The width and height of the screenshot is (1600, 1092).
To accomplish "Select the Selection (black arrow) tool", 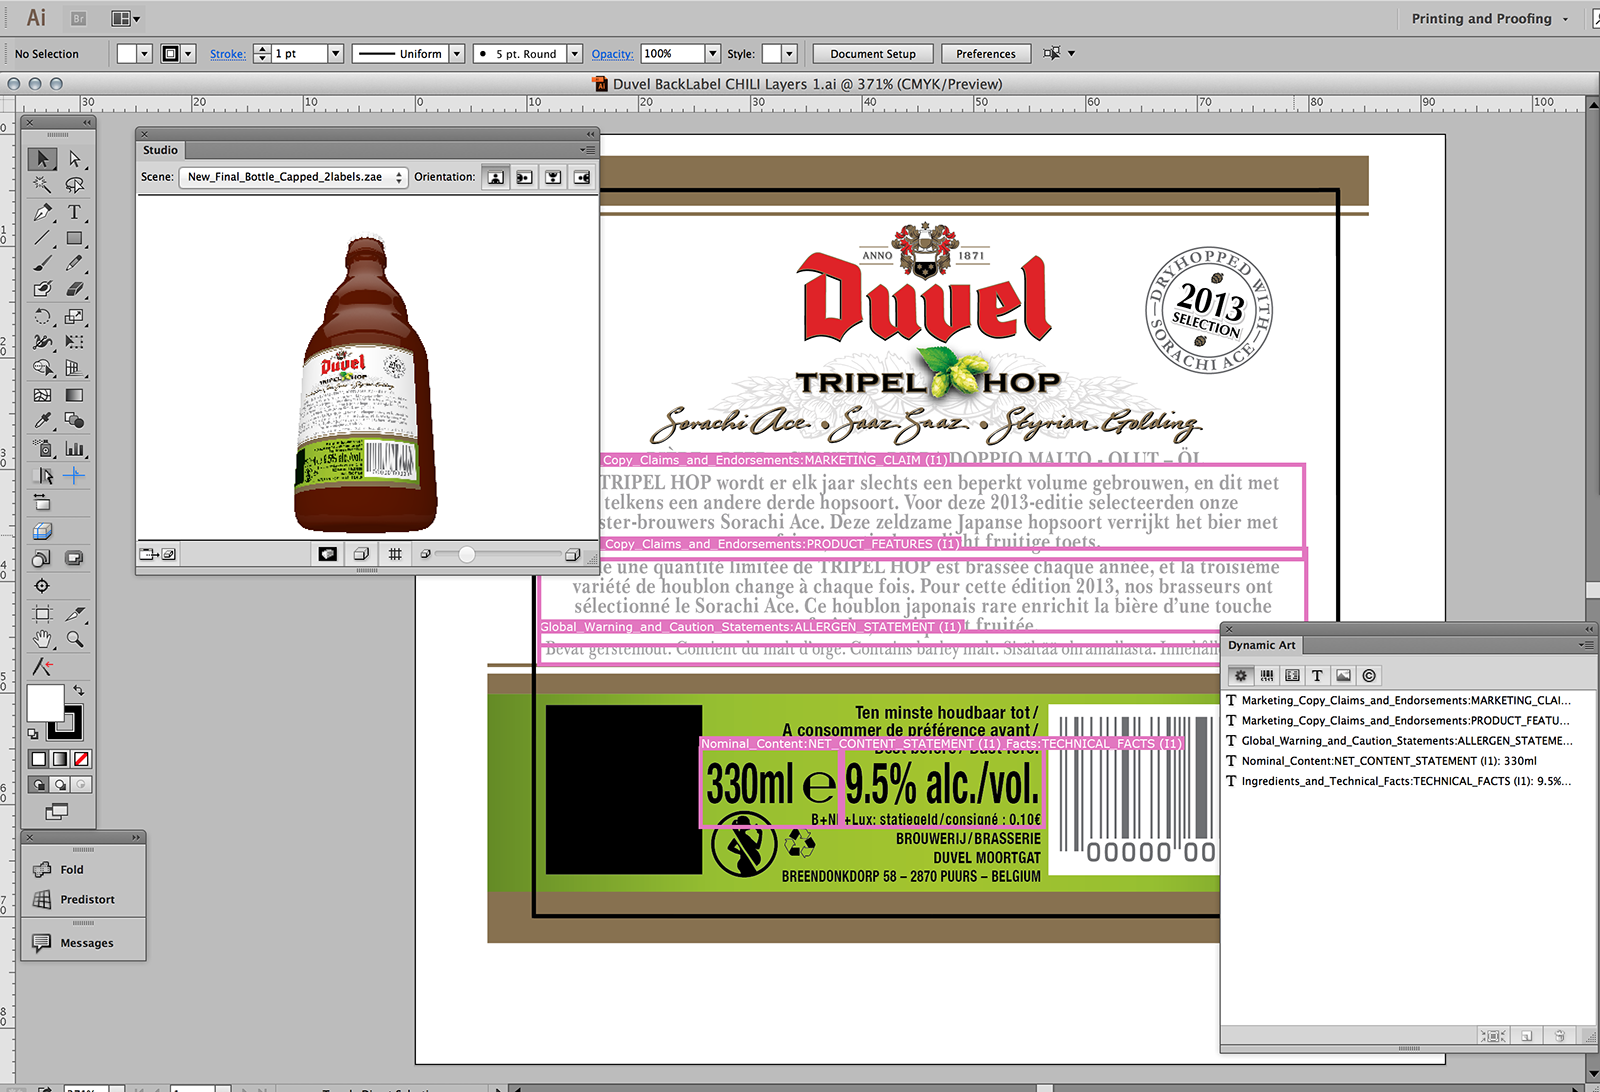I will tap(42, 159).
